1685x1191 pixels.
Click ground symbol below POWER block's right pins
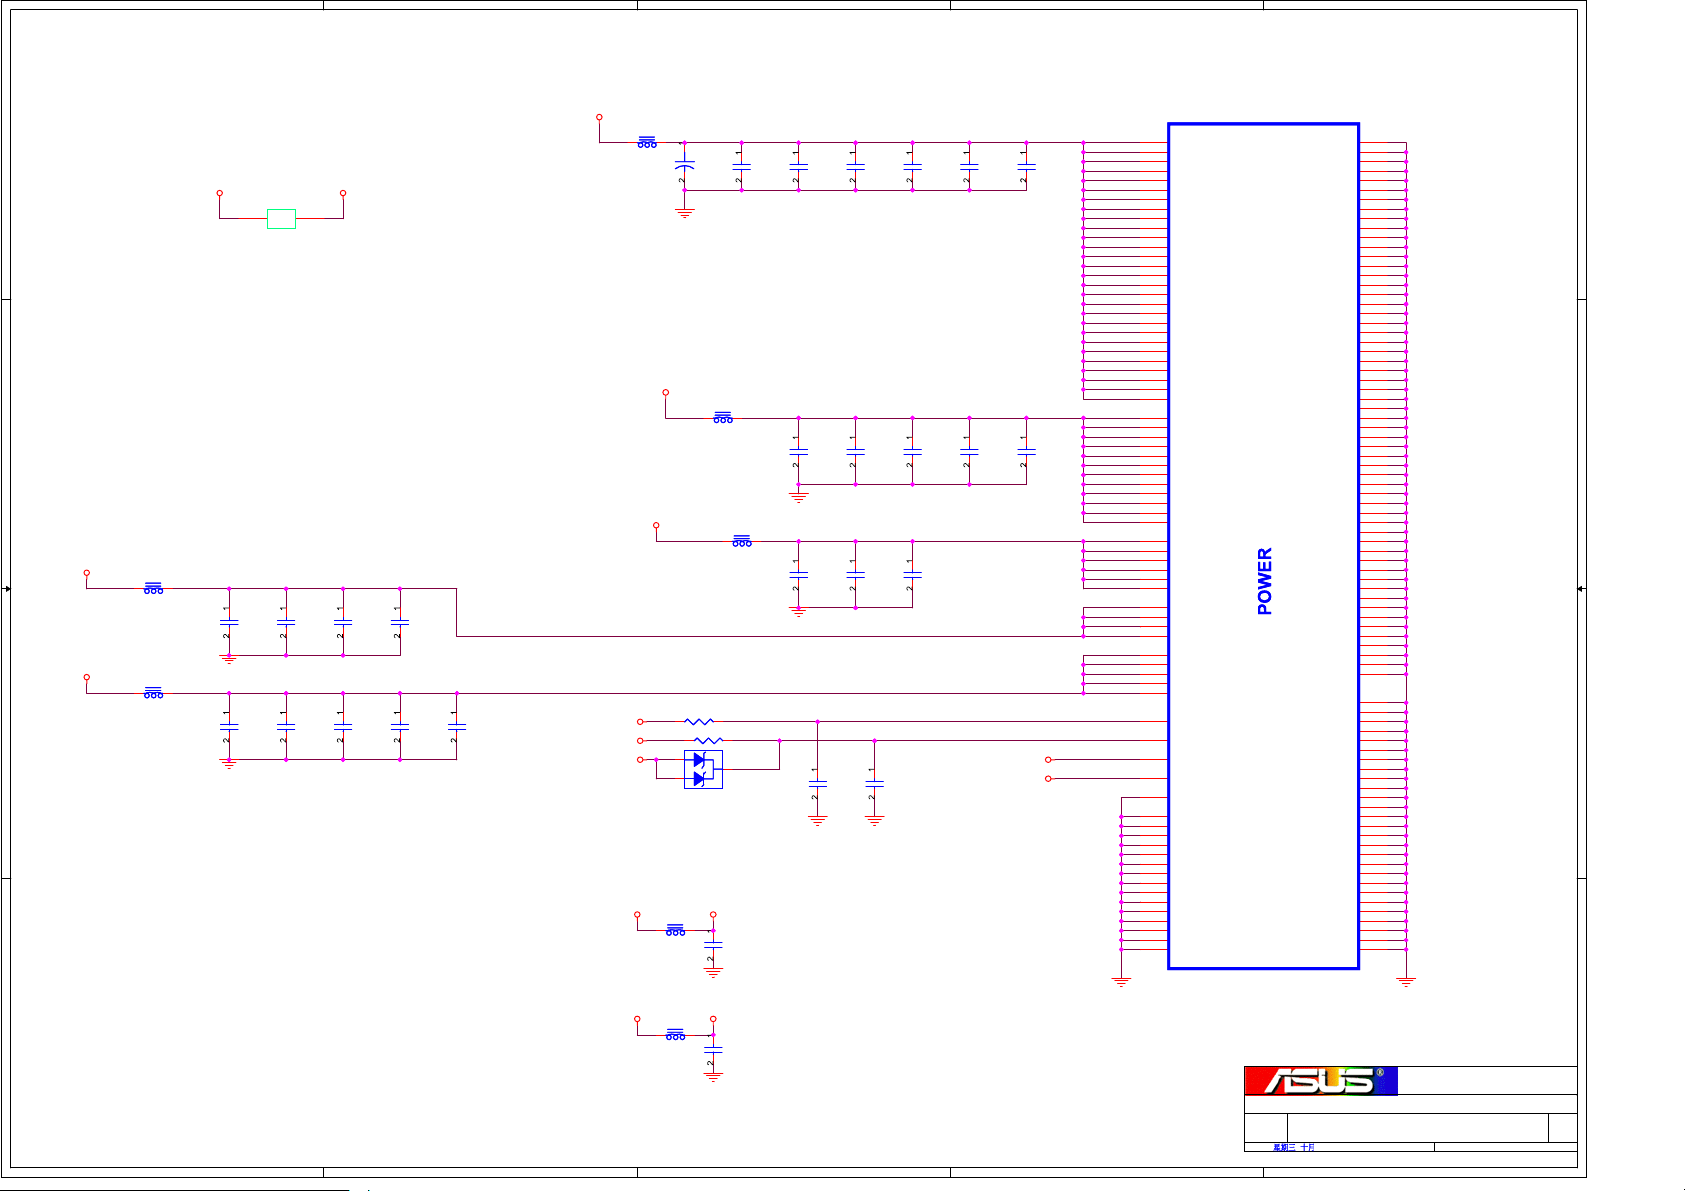coord(1406,982)
